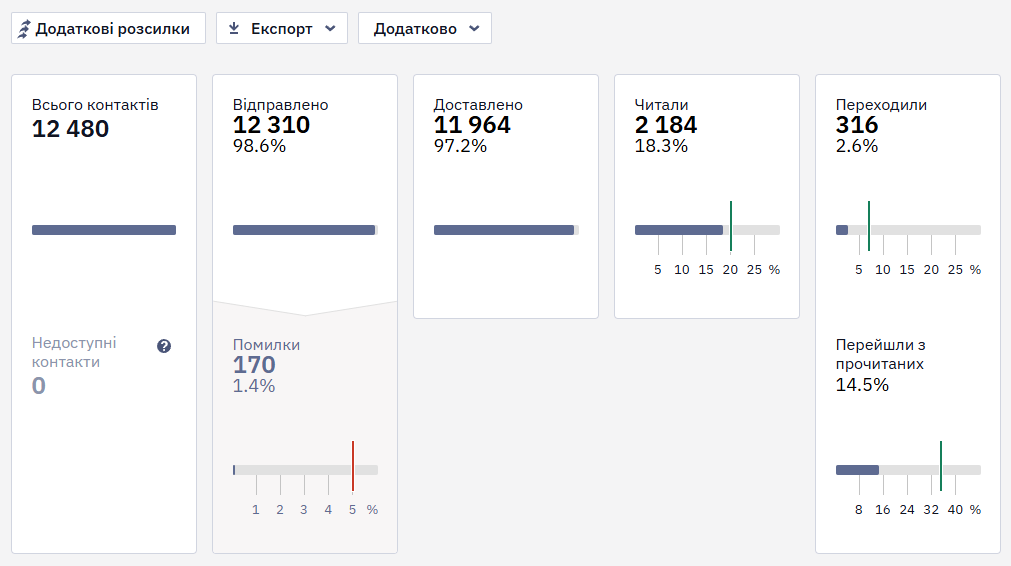Click the Читали card heading
The image size is (1011, 566).
point(662,104)
